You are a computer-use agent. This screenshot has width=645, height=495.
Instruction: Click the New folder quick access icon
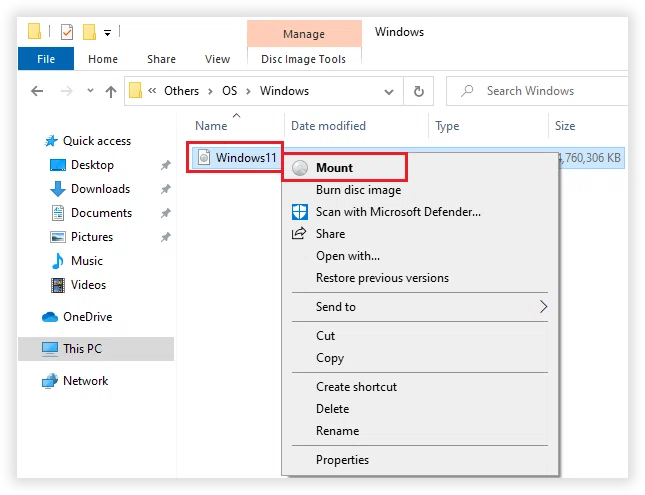point(89,32)
